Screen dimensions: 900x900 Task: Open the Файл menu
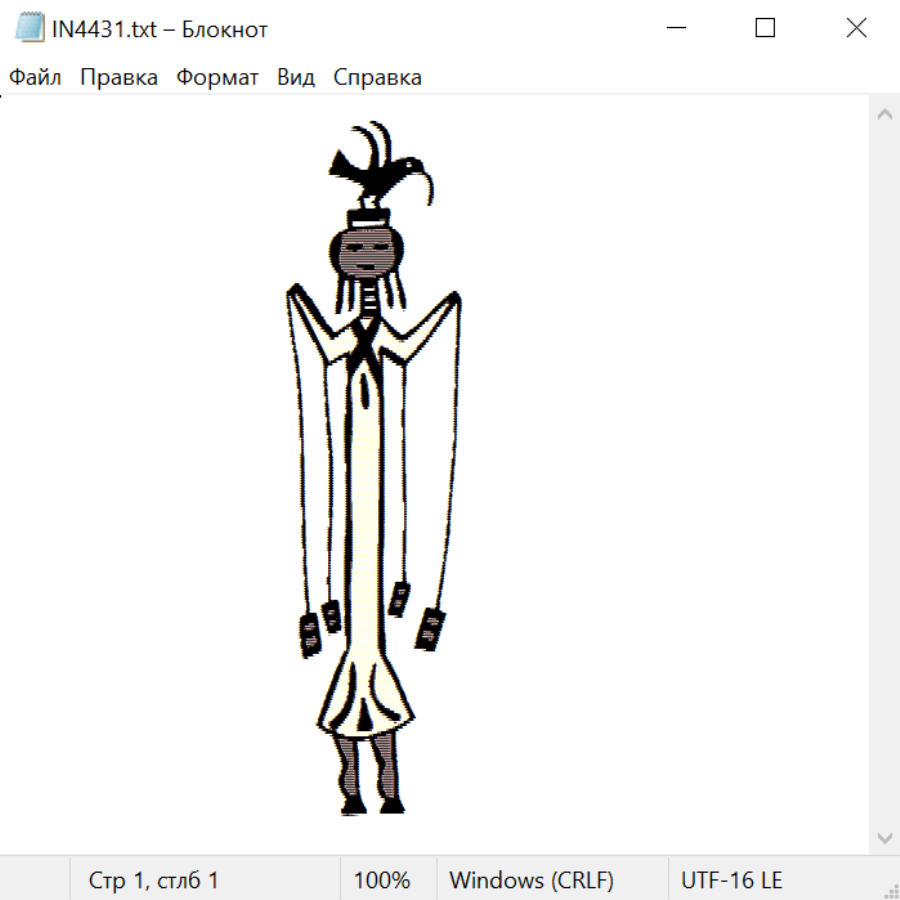tap(35, 78)
